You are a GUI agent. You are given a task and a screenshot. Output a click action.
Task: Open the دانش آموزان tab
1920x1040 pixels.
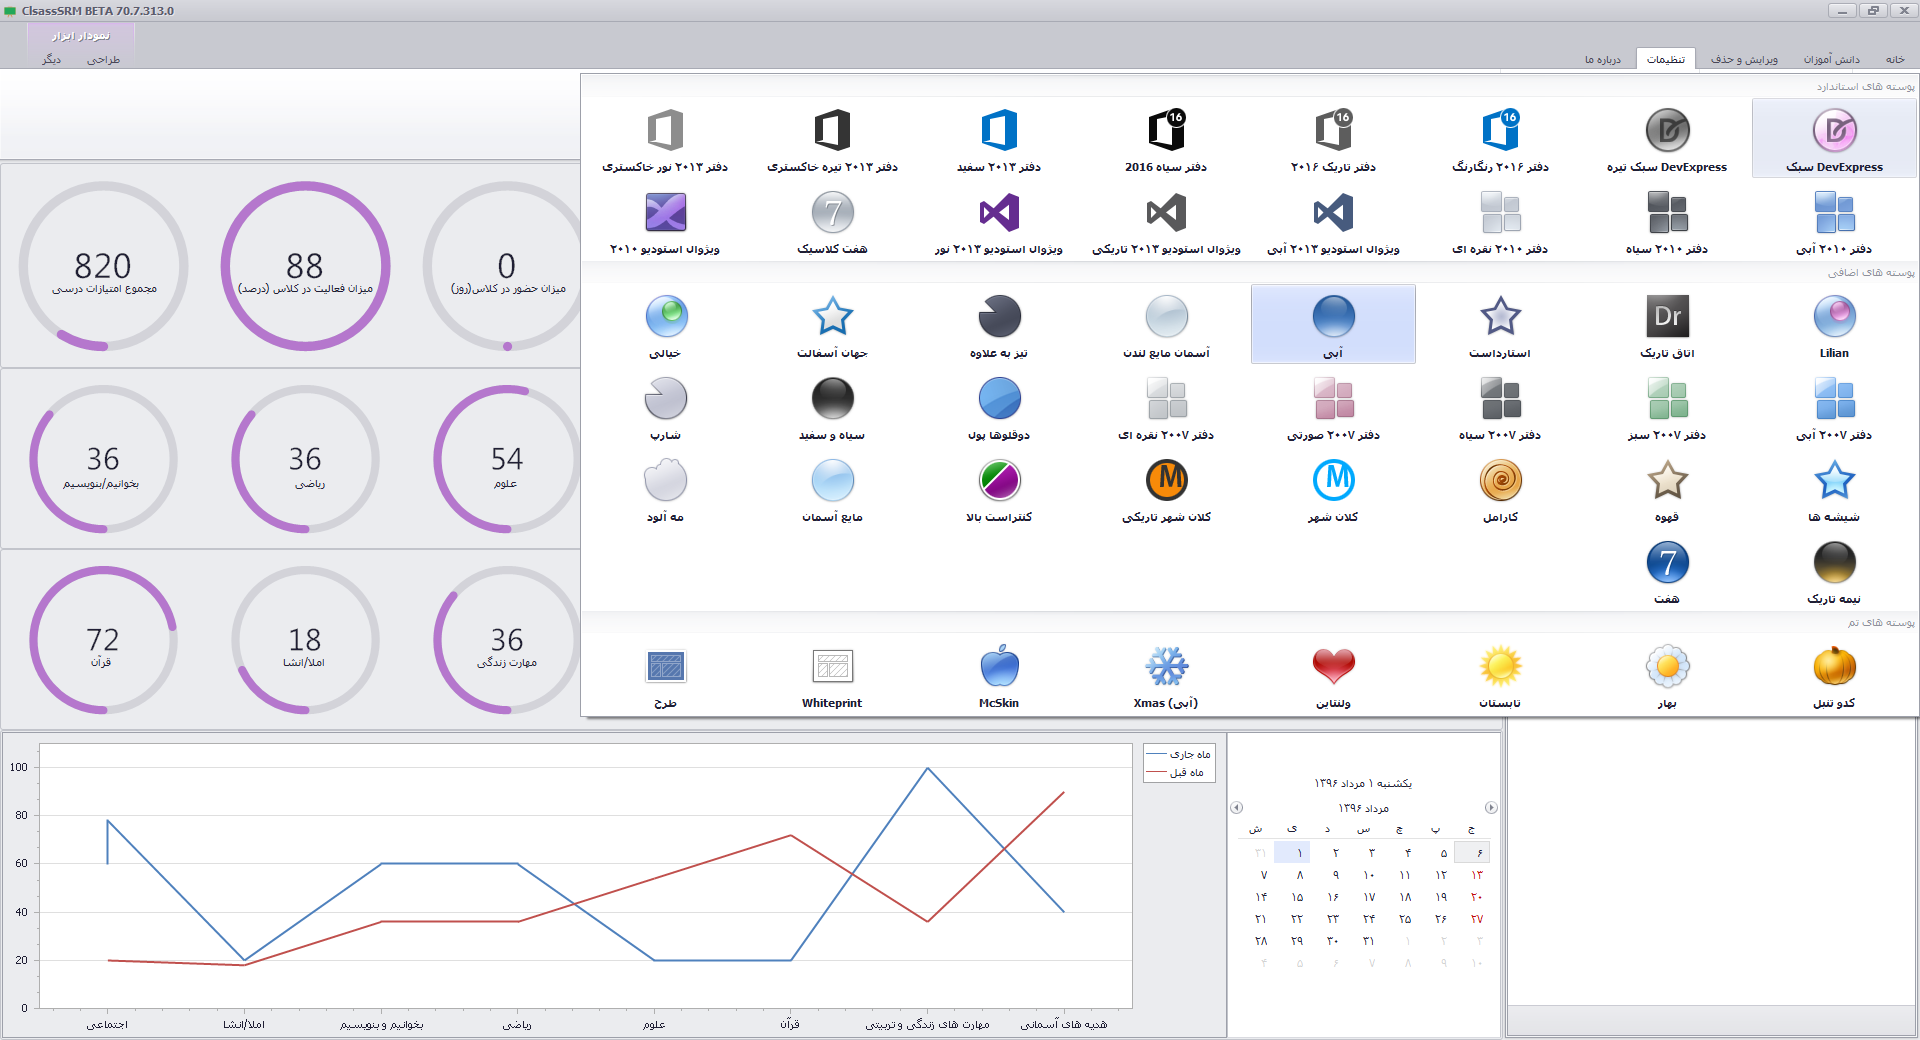1832,59
